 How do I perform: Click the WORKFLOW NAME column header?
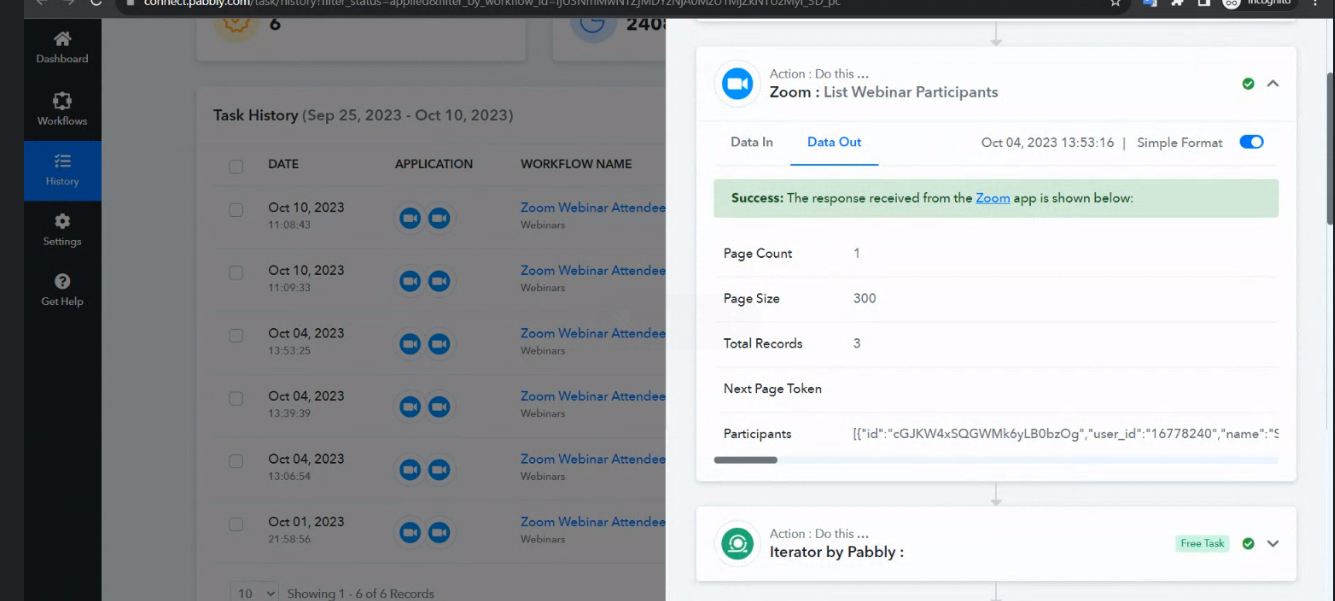click(x=576, y=164)
